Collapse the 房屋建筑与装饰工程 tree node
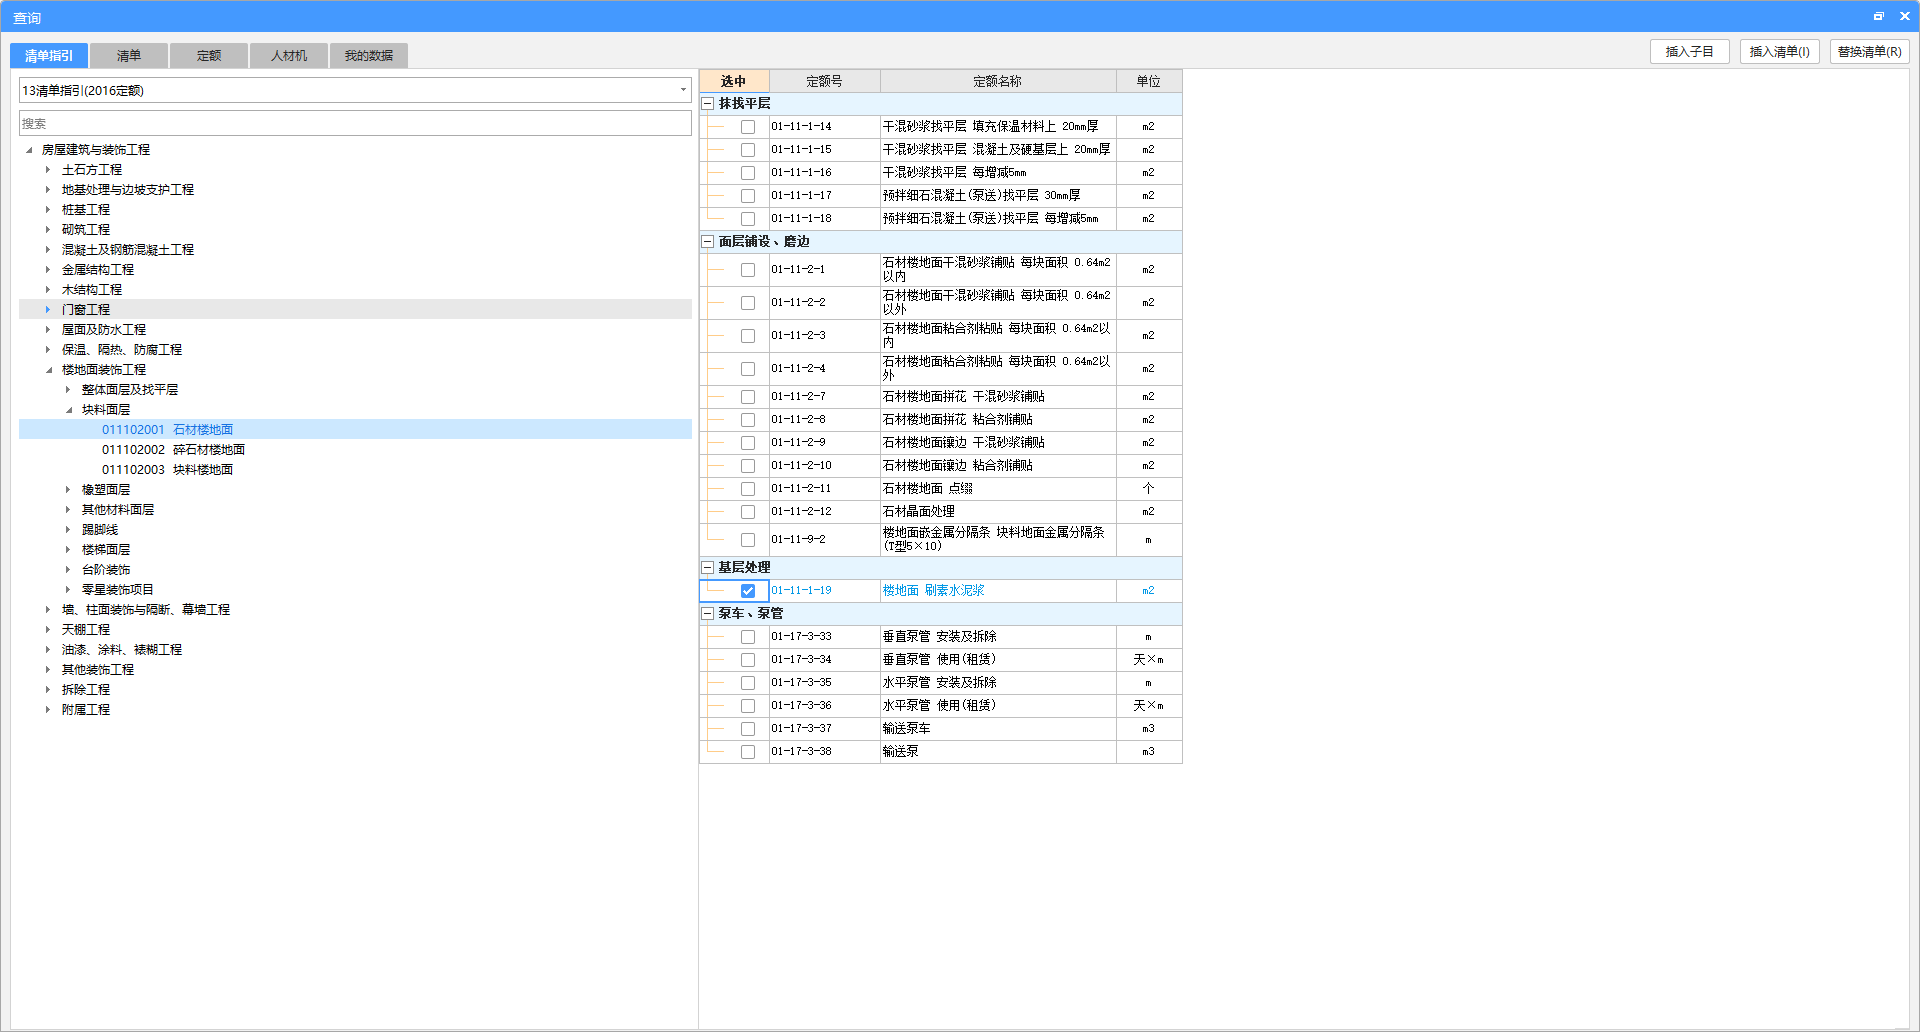The height and width of the screenshot is (1032, 1920). pyautogui.click(x=29, y=150)
